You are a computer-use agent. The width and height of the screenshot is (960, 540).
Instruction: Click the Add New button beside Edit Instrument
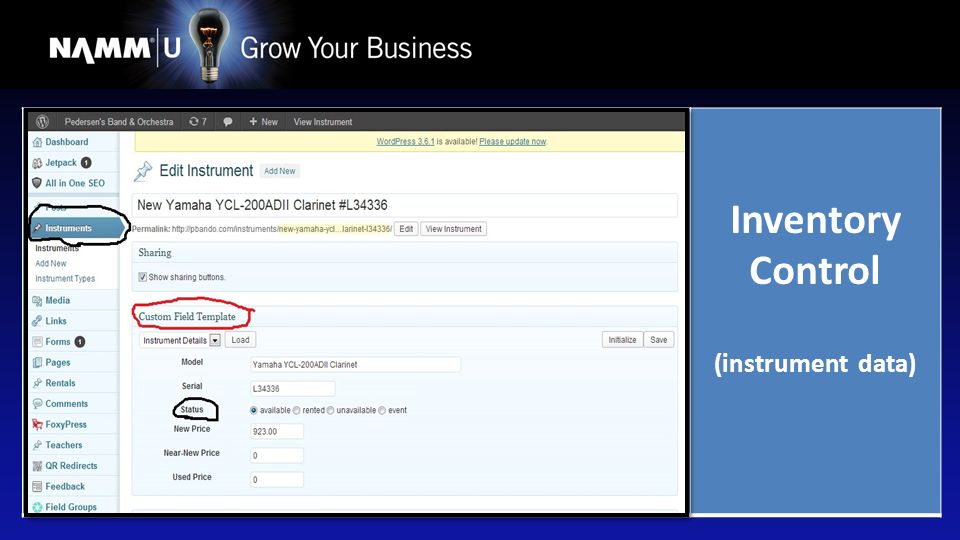click(x=279, y=171)
